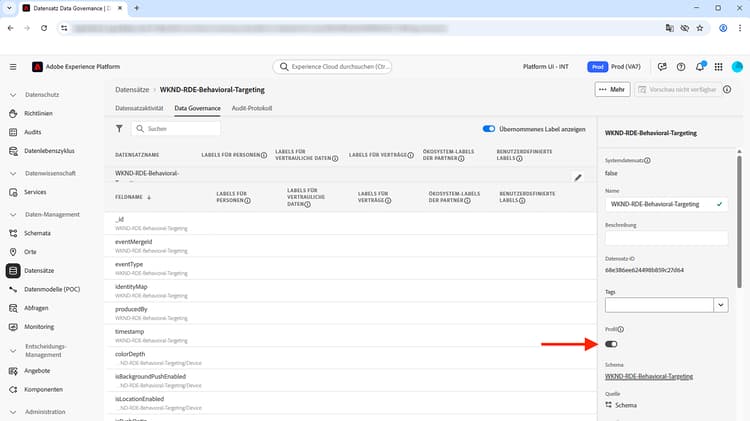Enable the Profil toggle
750x421 pixels.
click(611, 344)
